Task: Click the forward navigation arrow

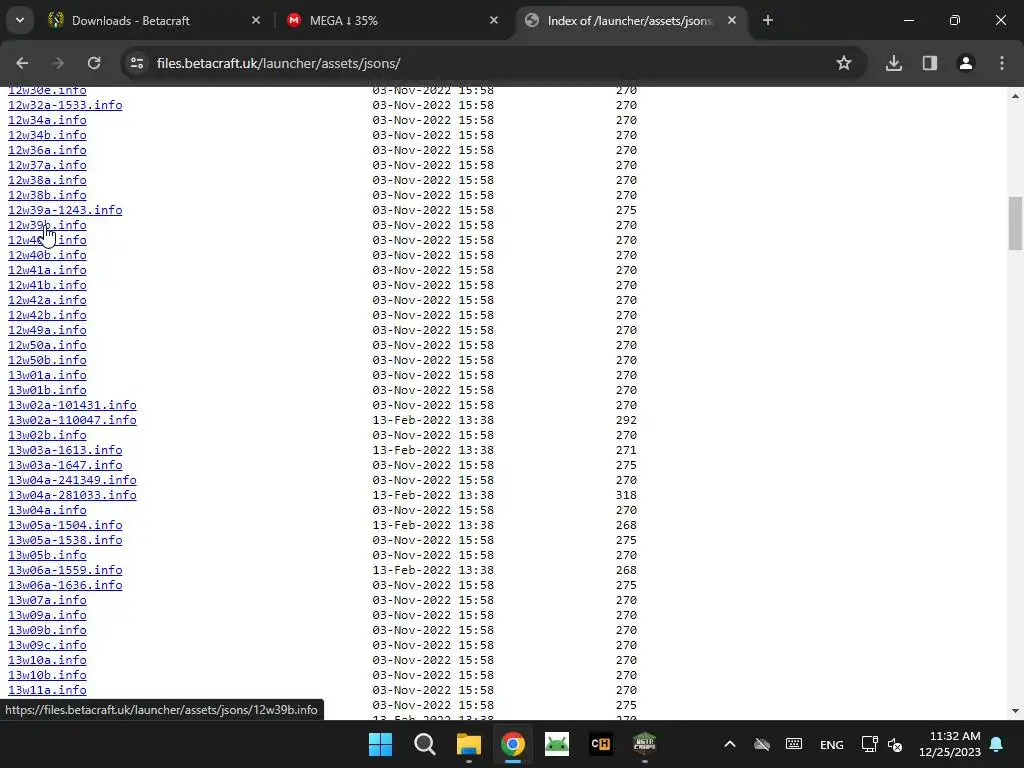Action: (58, 63)
